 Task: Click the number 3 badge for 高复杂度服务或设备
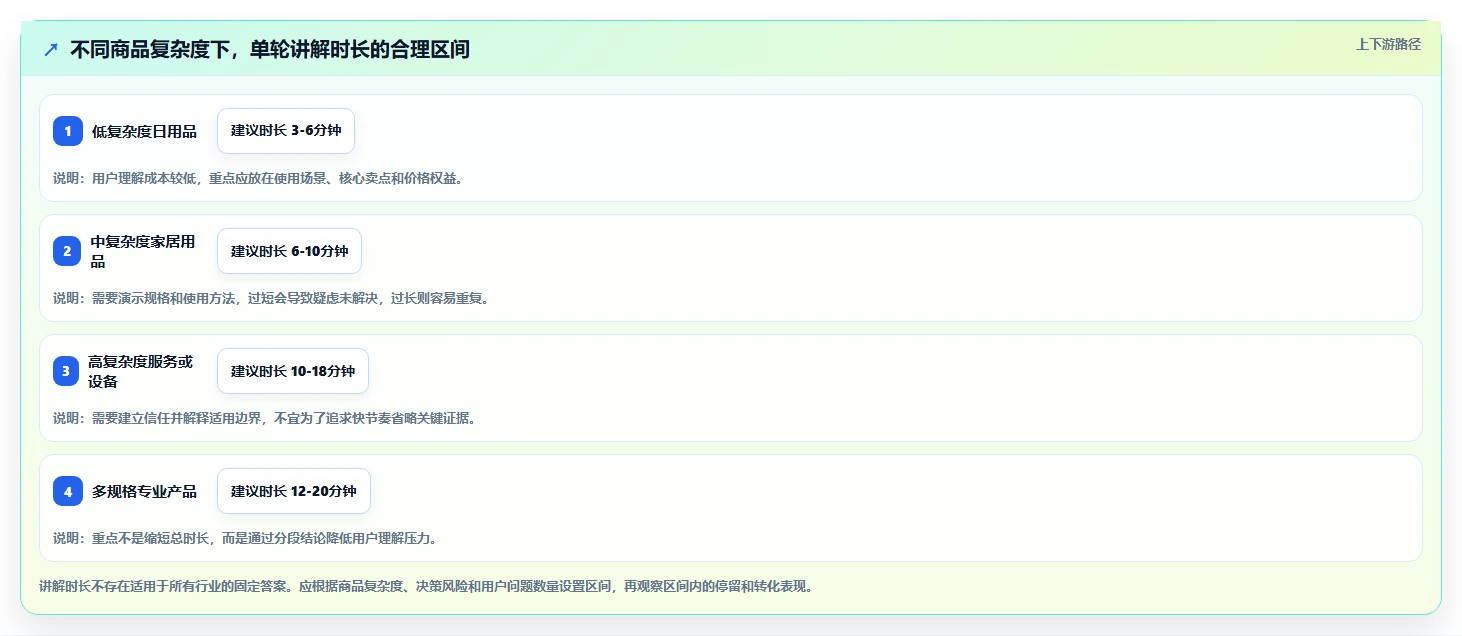pyautogui.click(x=66, y=371)
